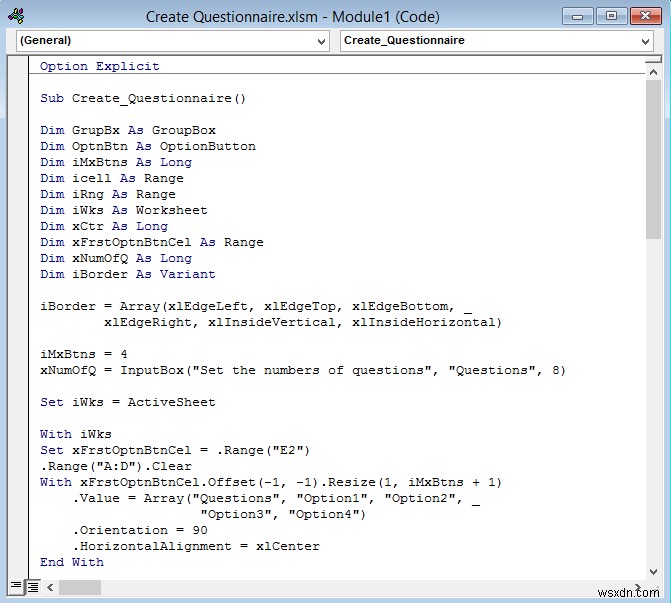The image size is (671, 603).
Task: Click 'Set xFrstOptnBtnCel = .Range("E2")' line
Action: [175, 450]
